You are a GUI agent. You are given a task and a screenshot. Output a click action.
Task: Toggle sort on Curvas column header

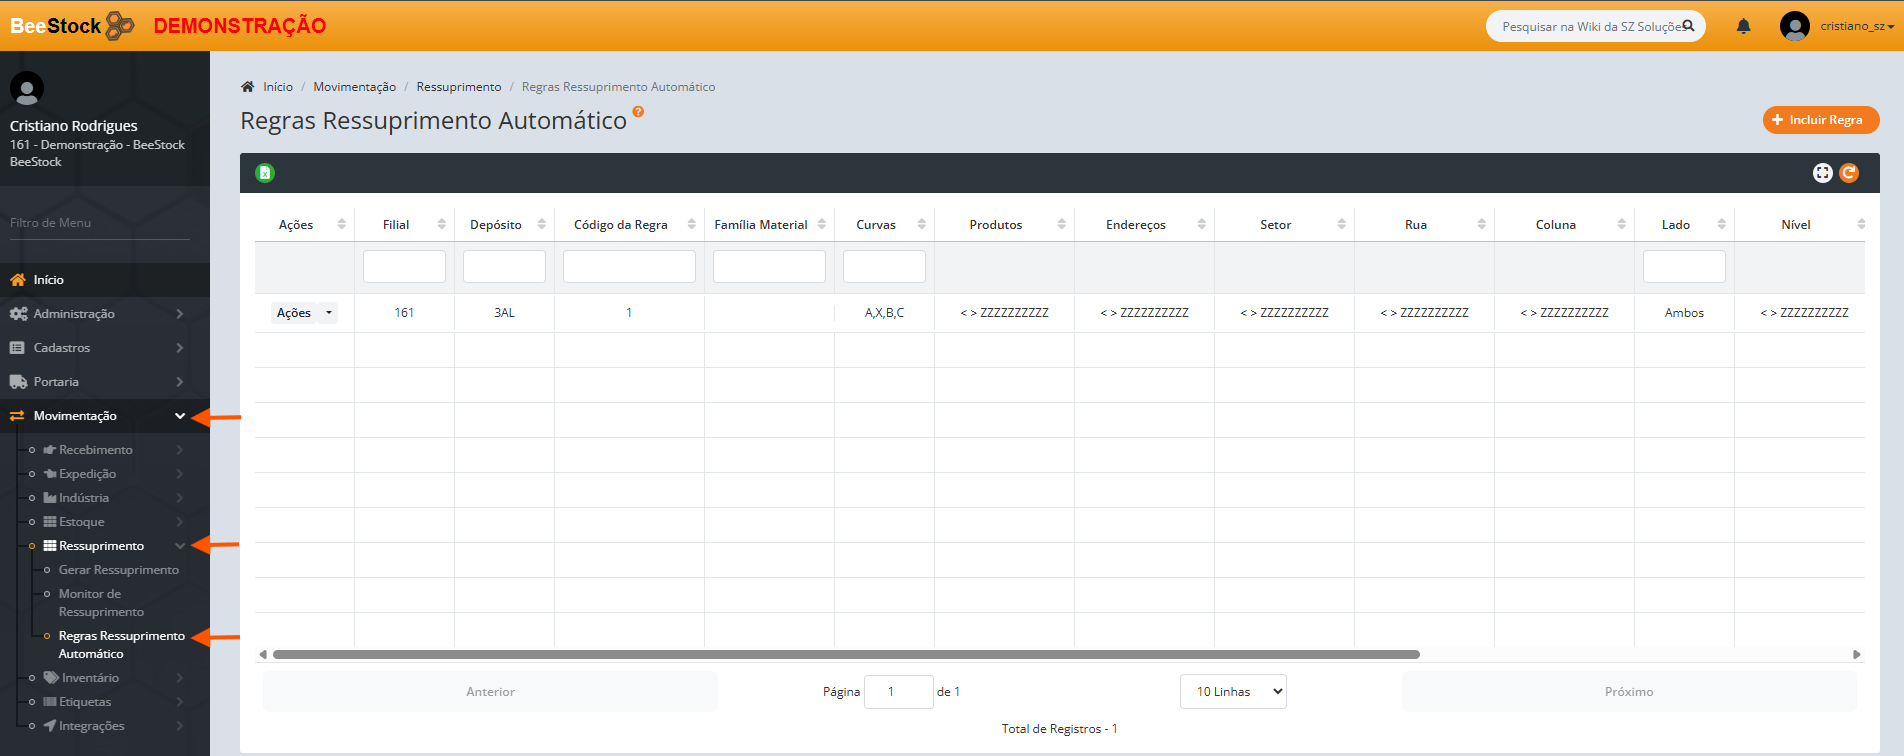click(884, 225)
